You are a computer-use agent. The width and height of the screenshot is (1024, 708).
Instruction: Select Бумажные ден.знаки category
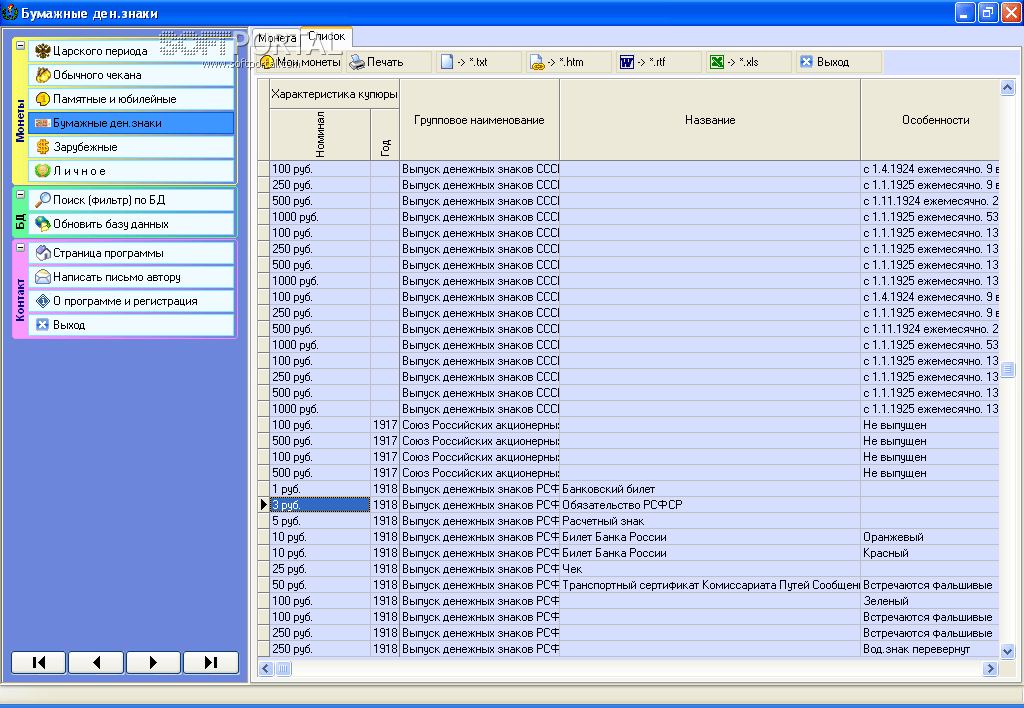point(131,123)
